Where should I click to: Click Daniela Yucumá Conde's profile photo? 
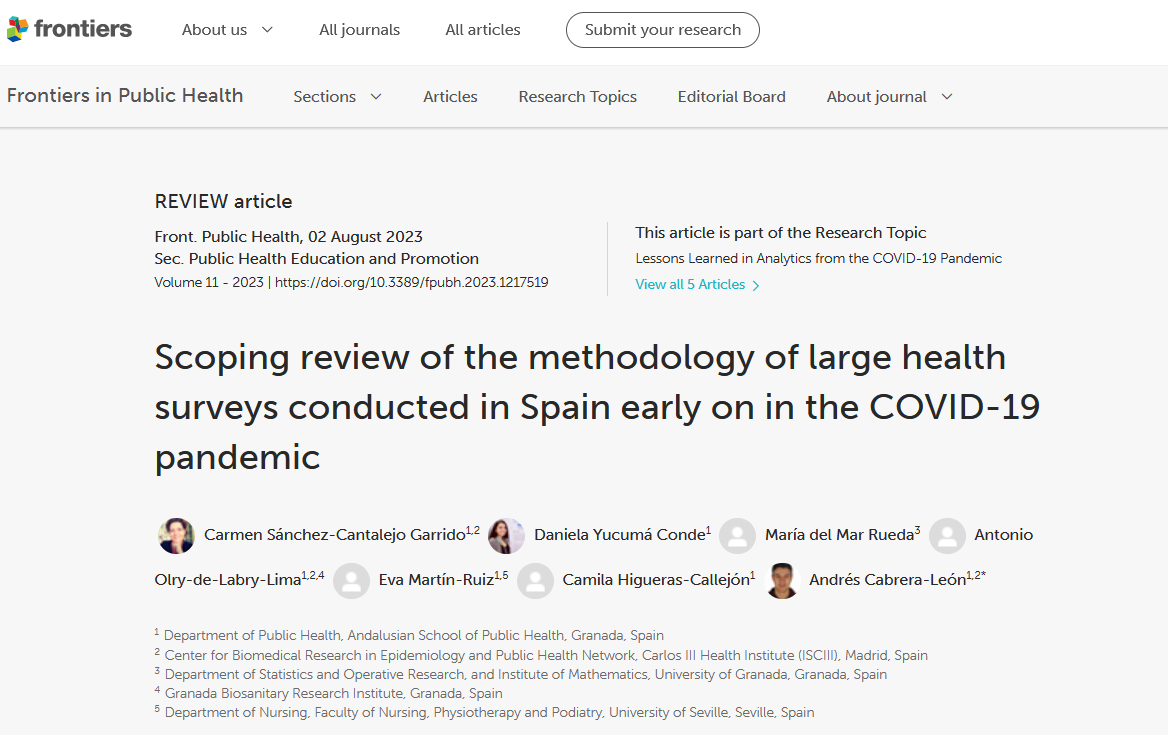[x=507, y=536]
